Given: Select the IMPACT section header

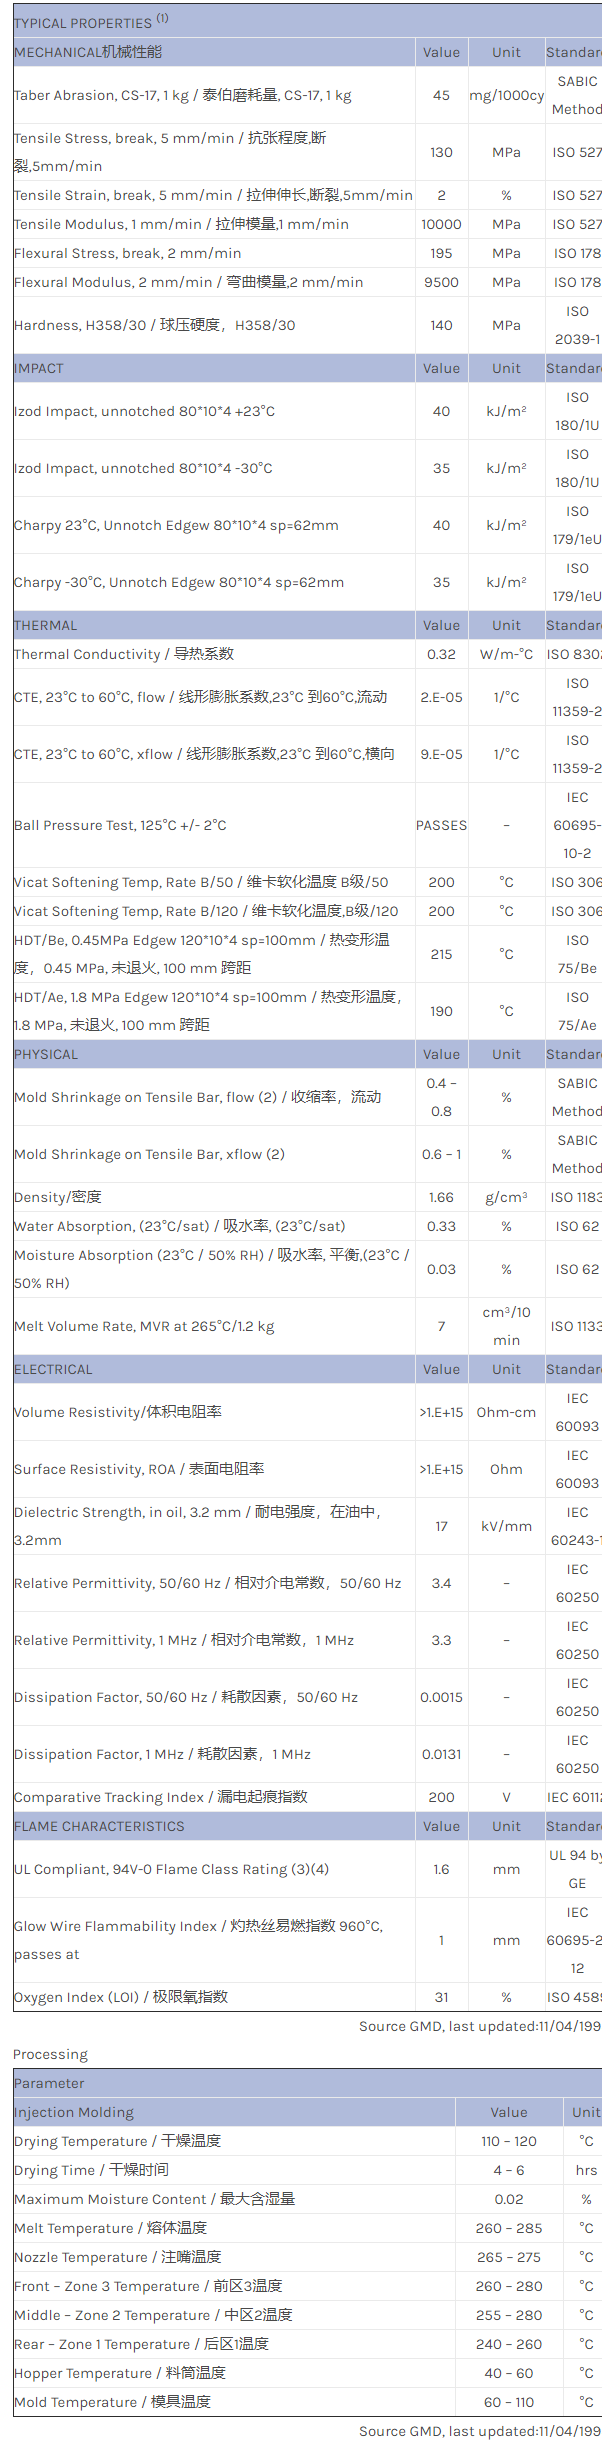Looking at the screenshot, I should (x=39, y=369).
